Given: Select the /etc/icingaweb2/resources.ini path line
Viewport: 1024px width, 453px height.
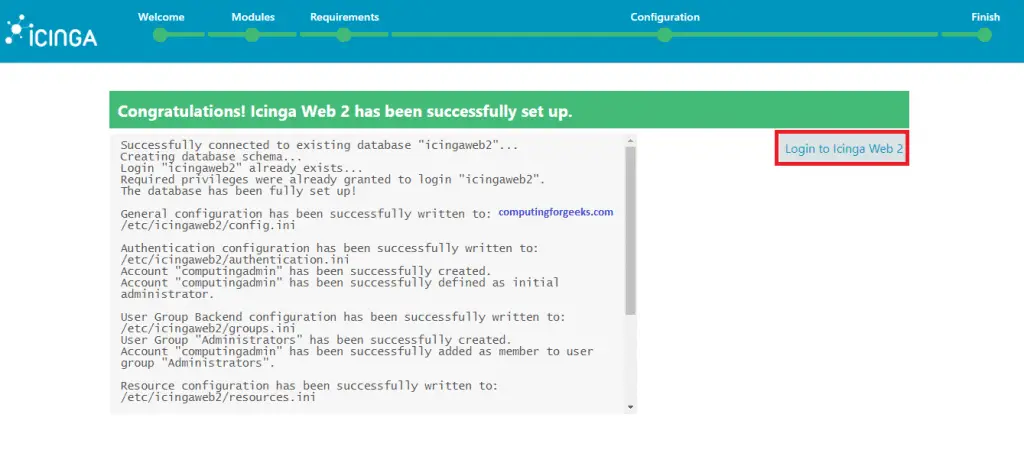Looking at the screenshot, I should [x=218, y=397].
